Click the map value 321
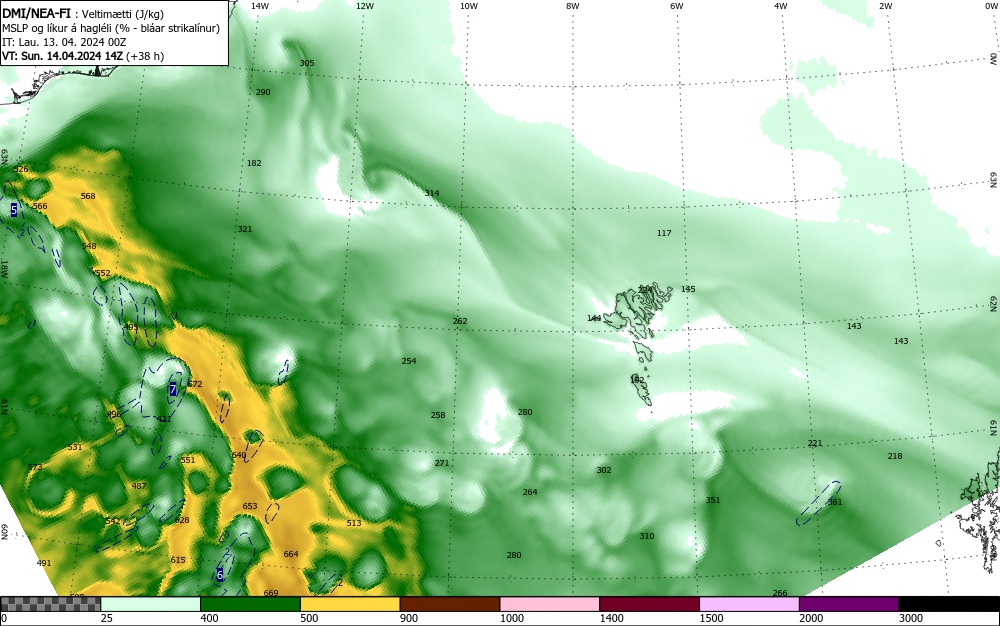 [245, 229]
